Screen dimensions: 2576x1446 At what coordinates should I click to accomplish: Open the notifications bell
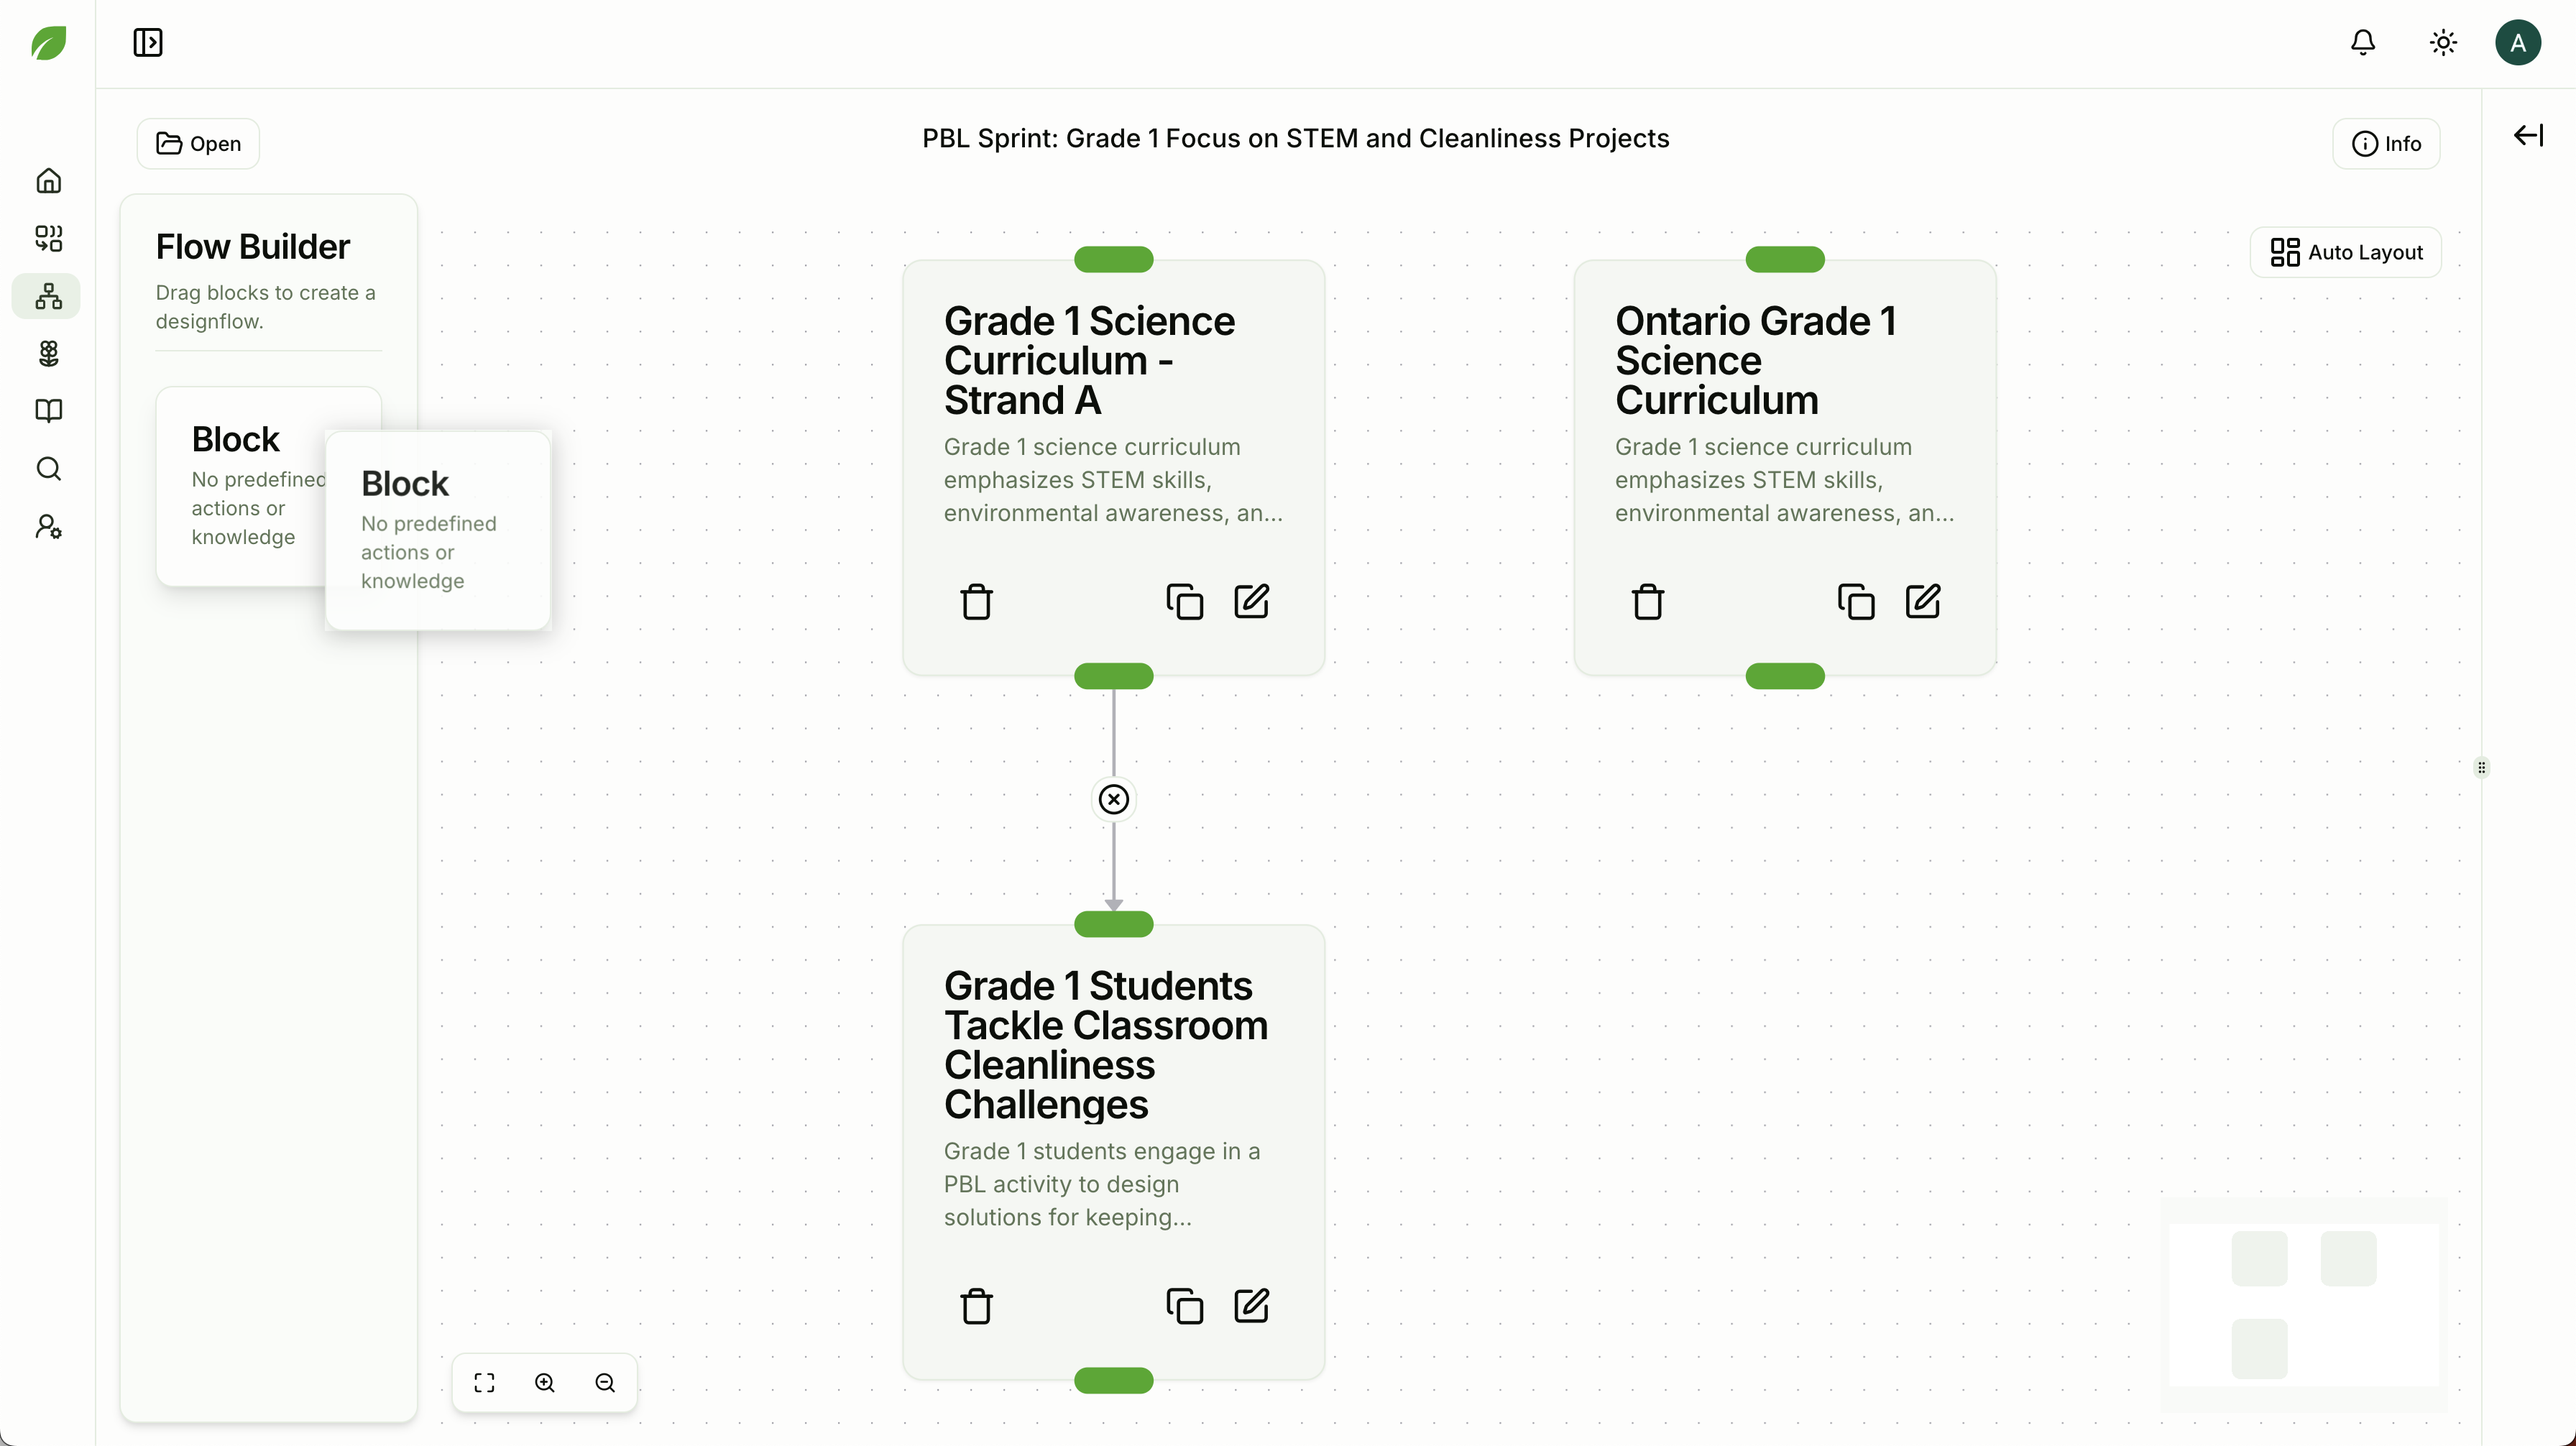2363,42
